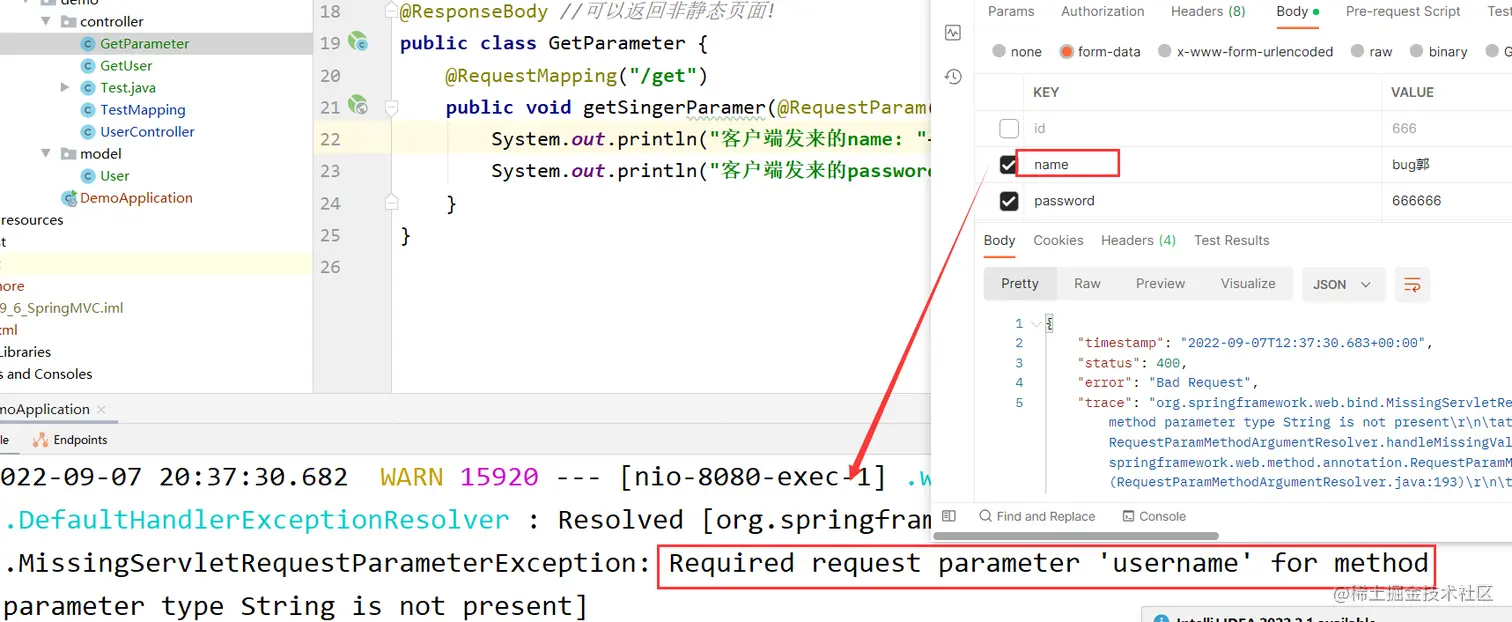1512x622 pixels.
Task: Fold the end marker at line 24
Action: [x=392, y=204]
